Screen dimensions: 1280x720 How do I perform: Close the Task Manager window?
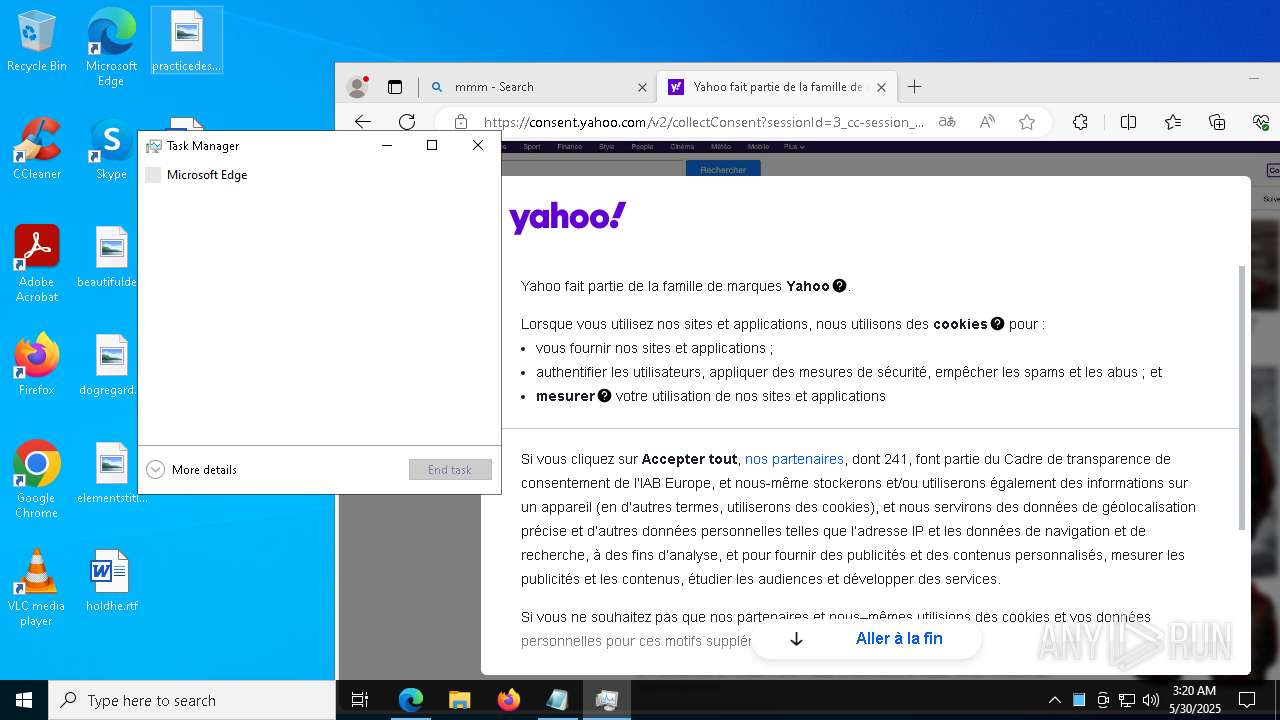(478, 146)
